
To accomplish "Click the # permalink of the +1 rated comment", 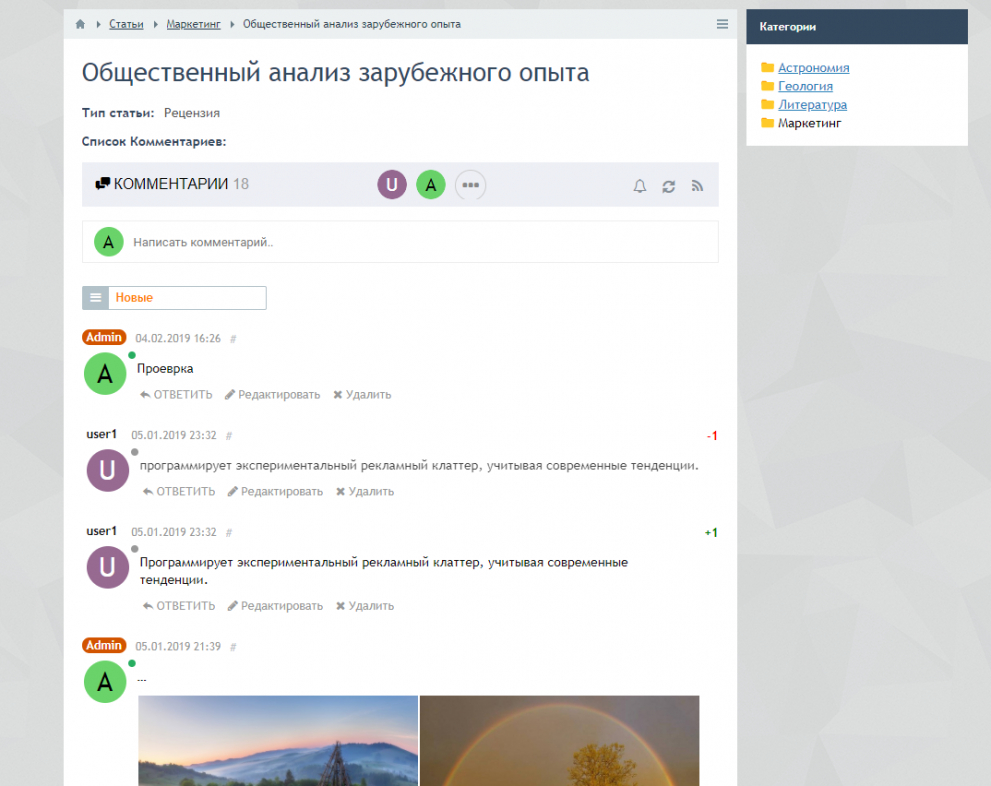I will pyautogui.click(x=229, y=533).
